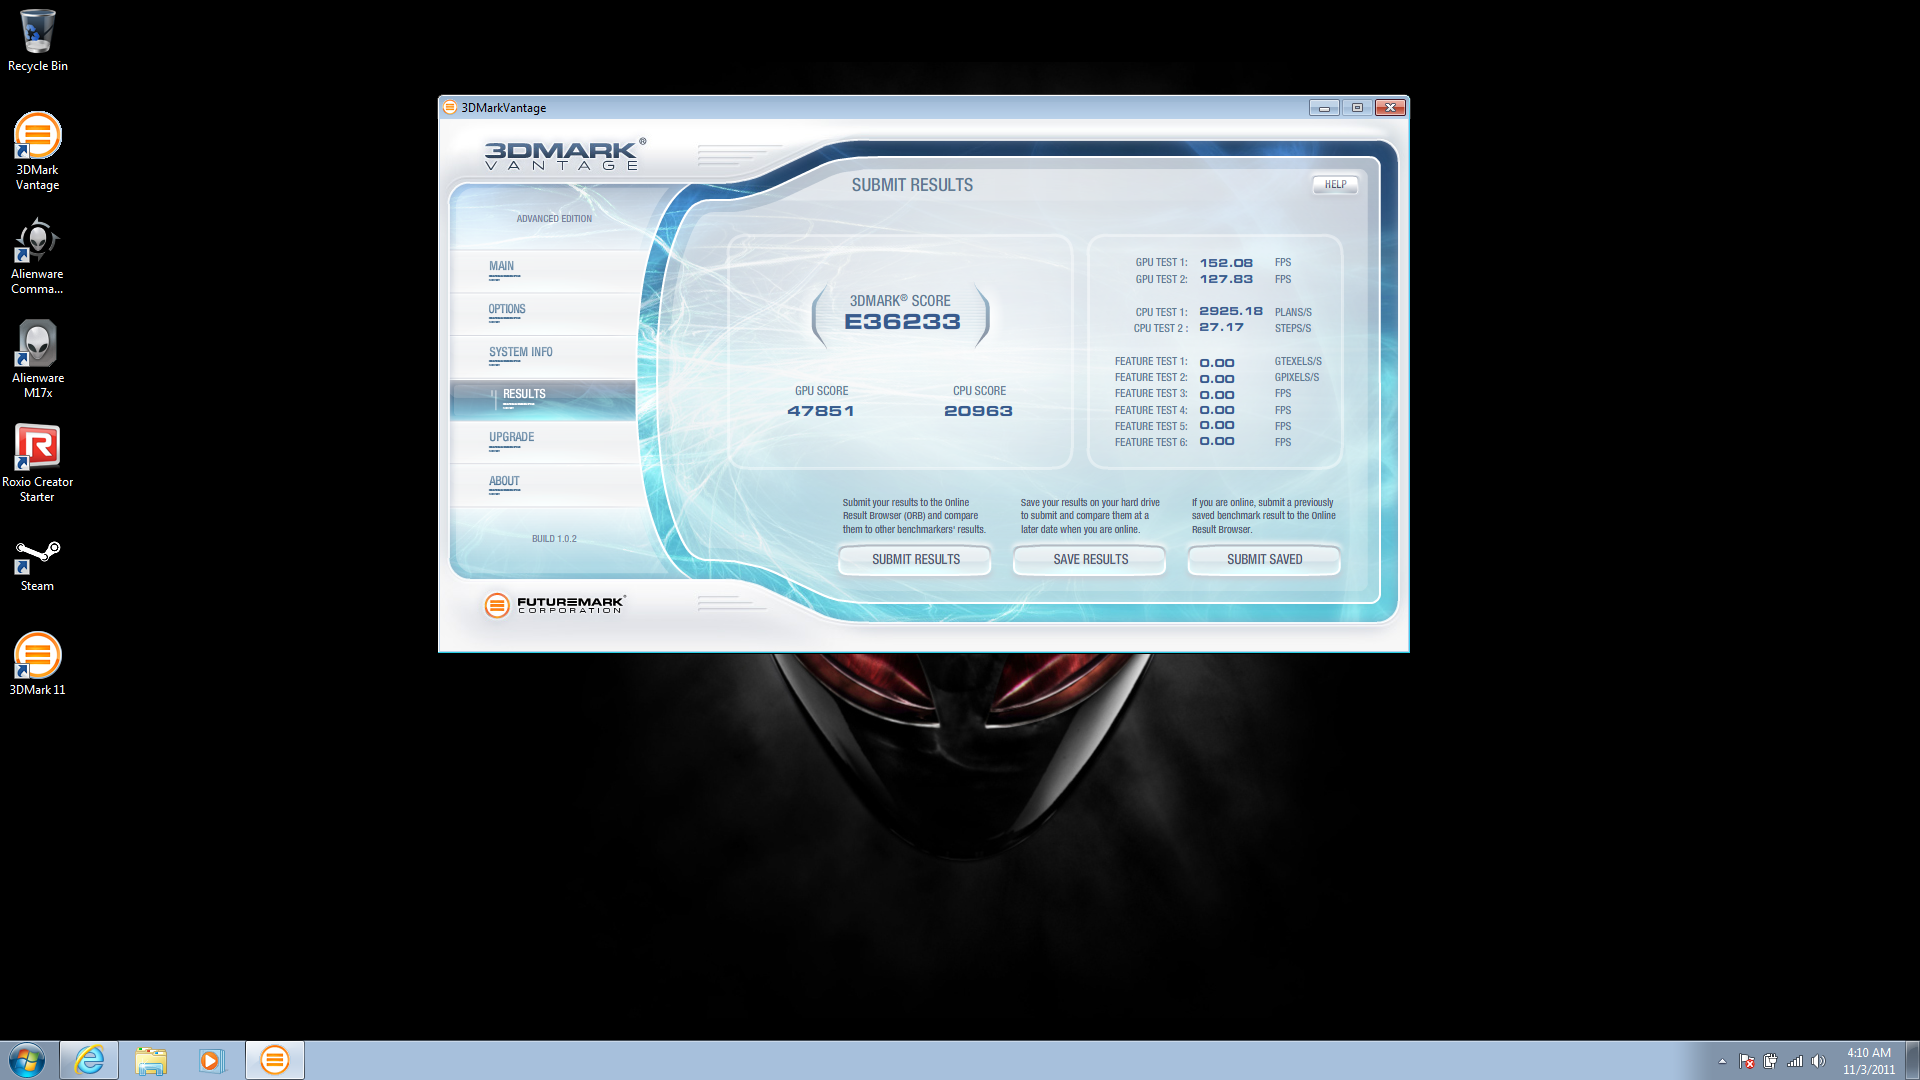Click the Futuremark Corporation logo
Image resolution: width=1920 pixels, height=1080 pixels.
click(x=554, y=605)
